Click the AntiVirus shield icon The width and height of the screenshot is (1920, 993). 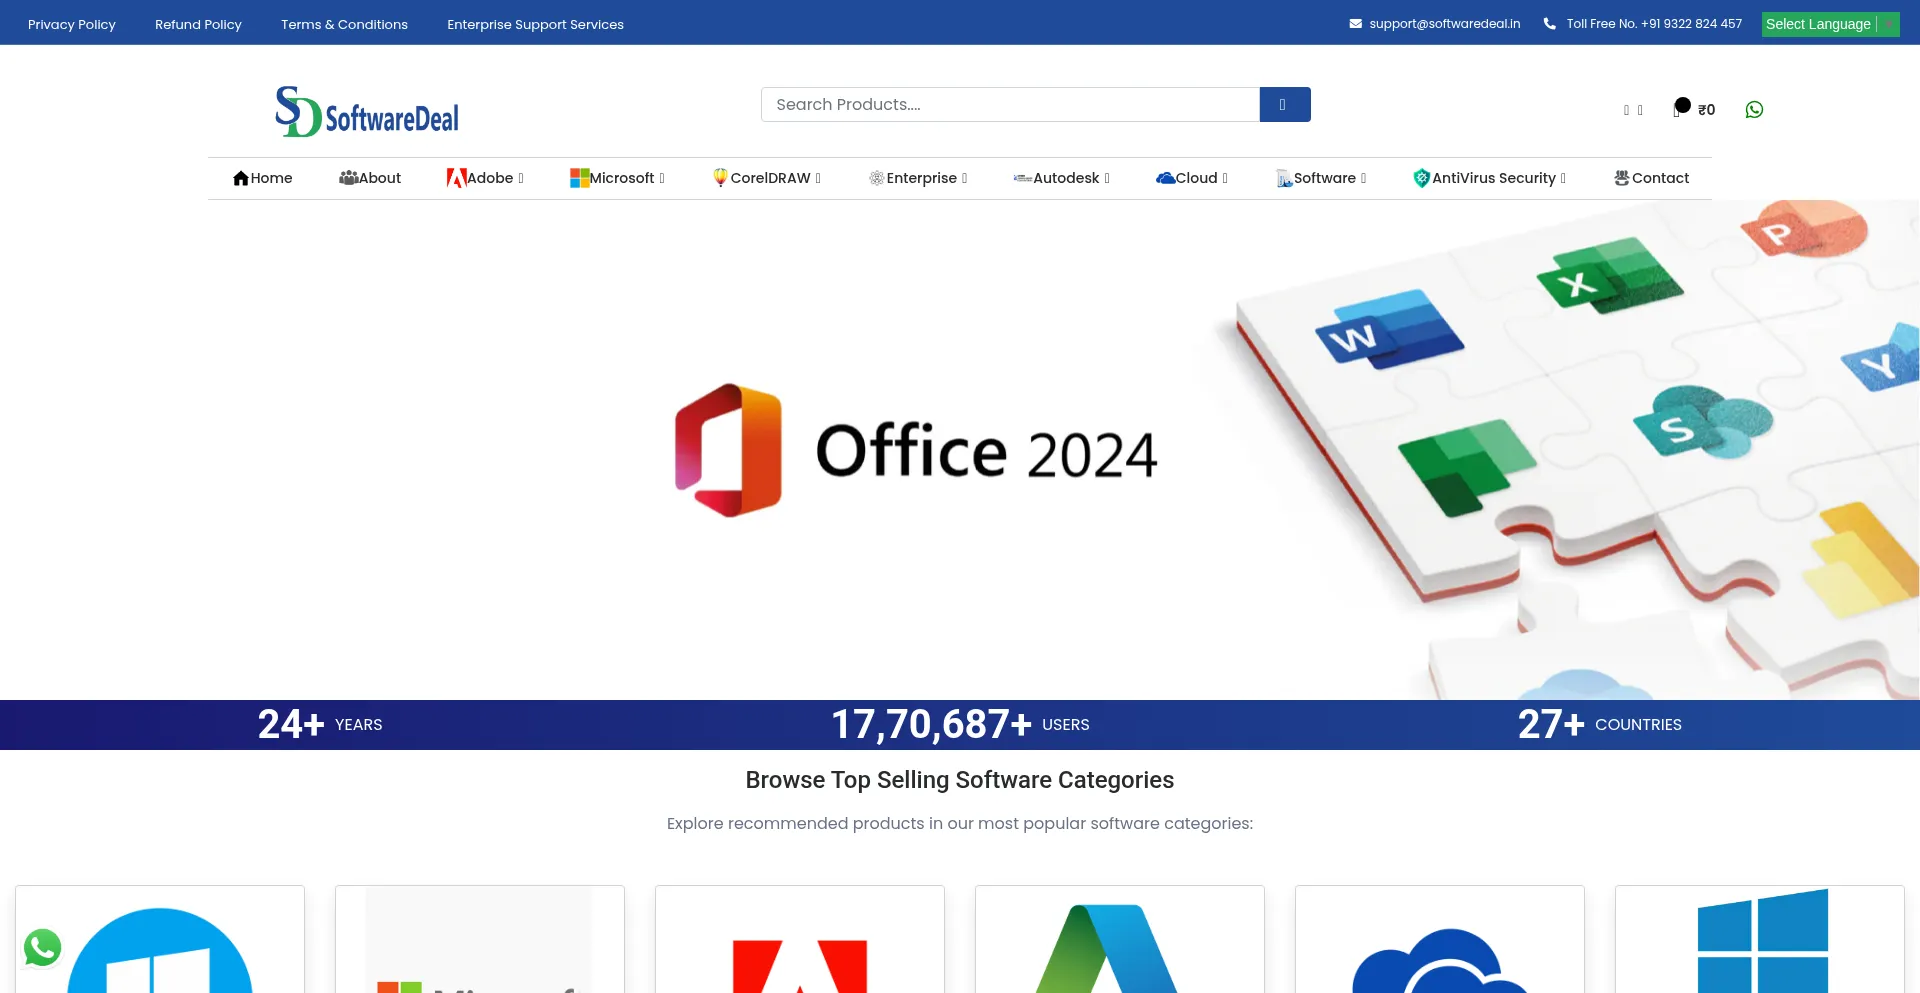tap(1421, 178)
